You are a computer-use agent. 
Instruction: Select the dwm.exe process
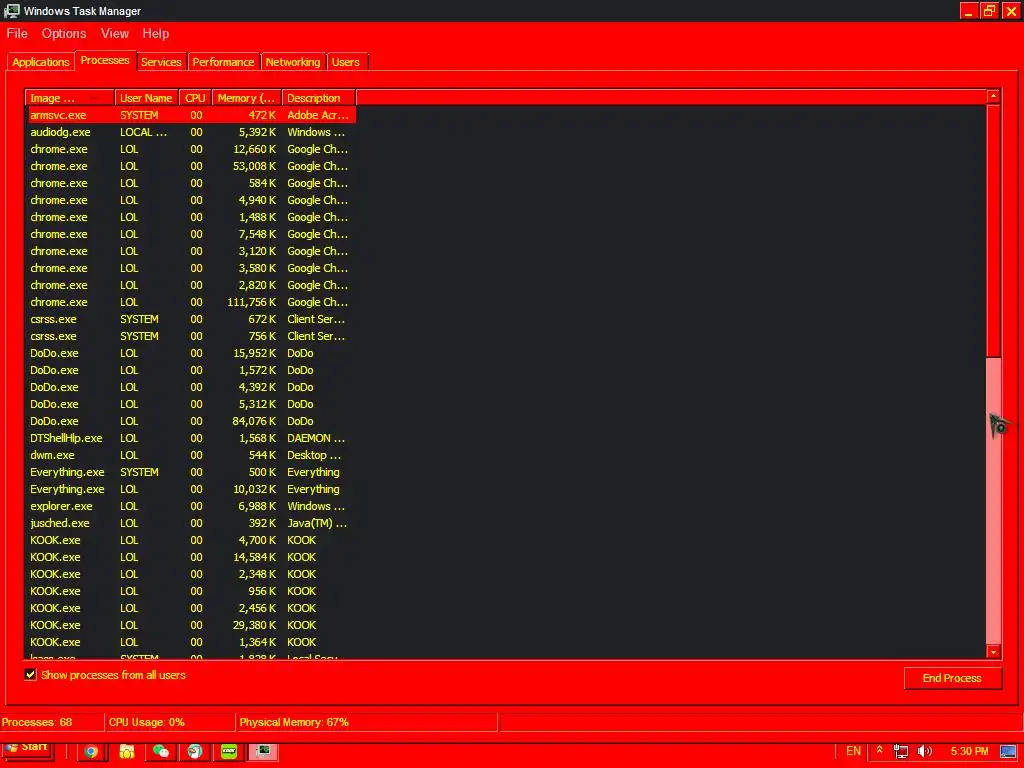click(x=191, y=455)
